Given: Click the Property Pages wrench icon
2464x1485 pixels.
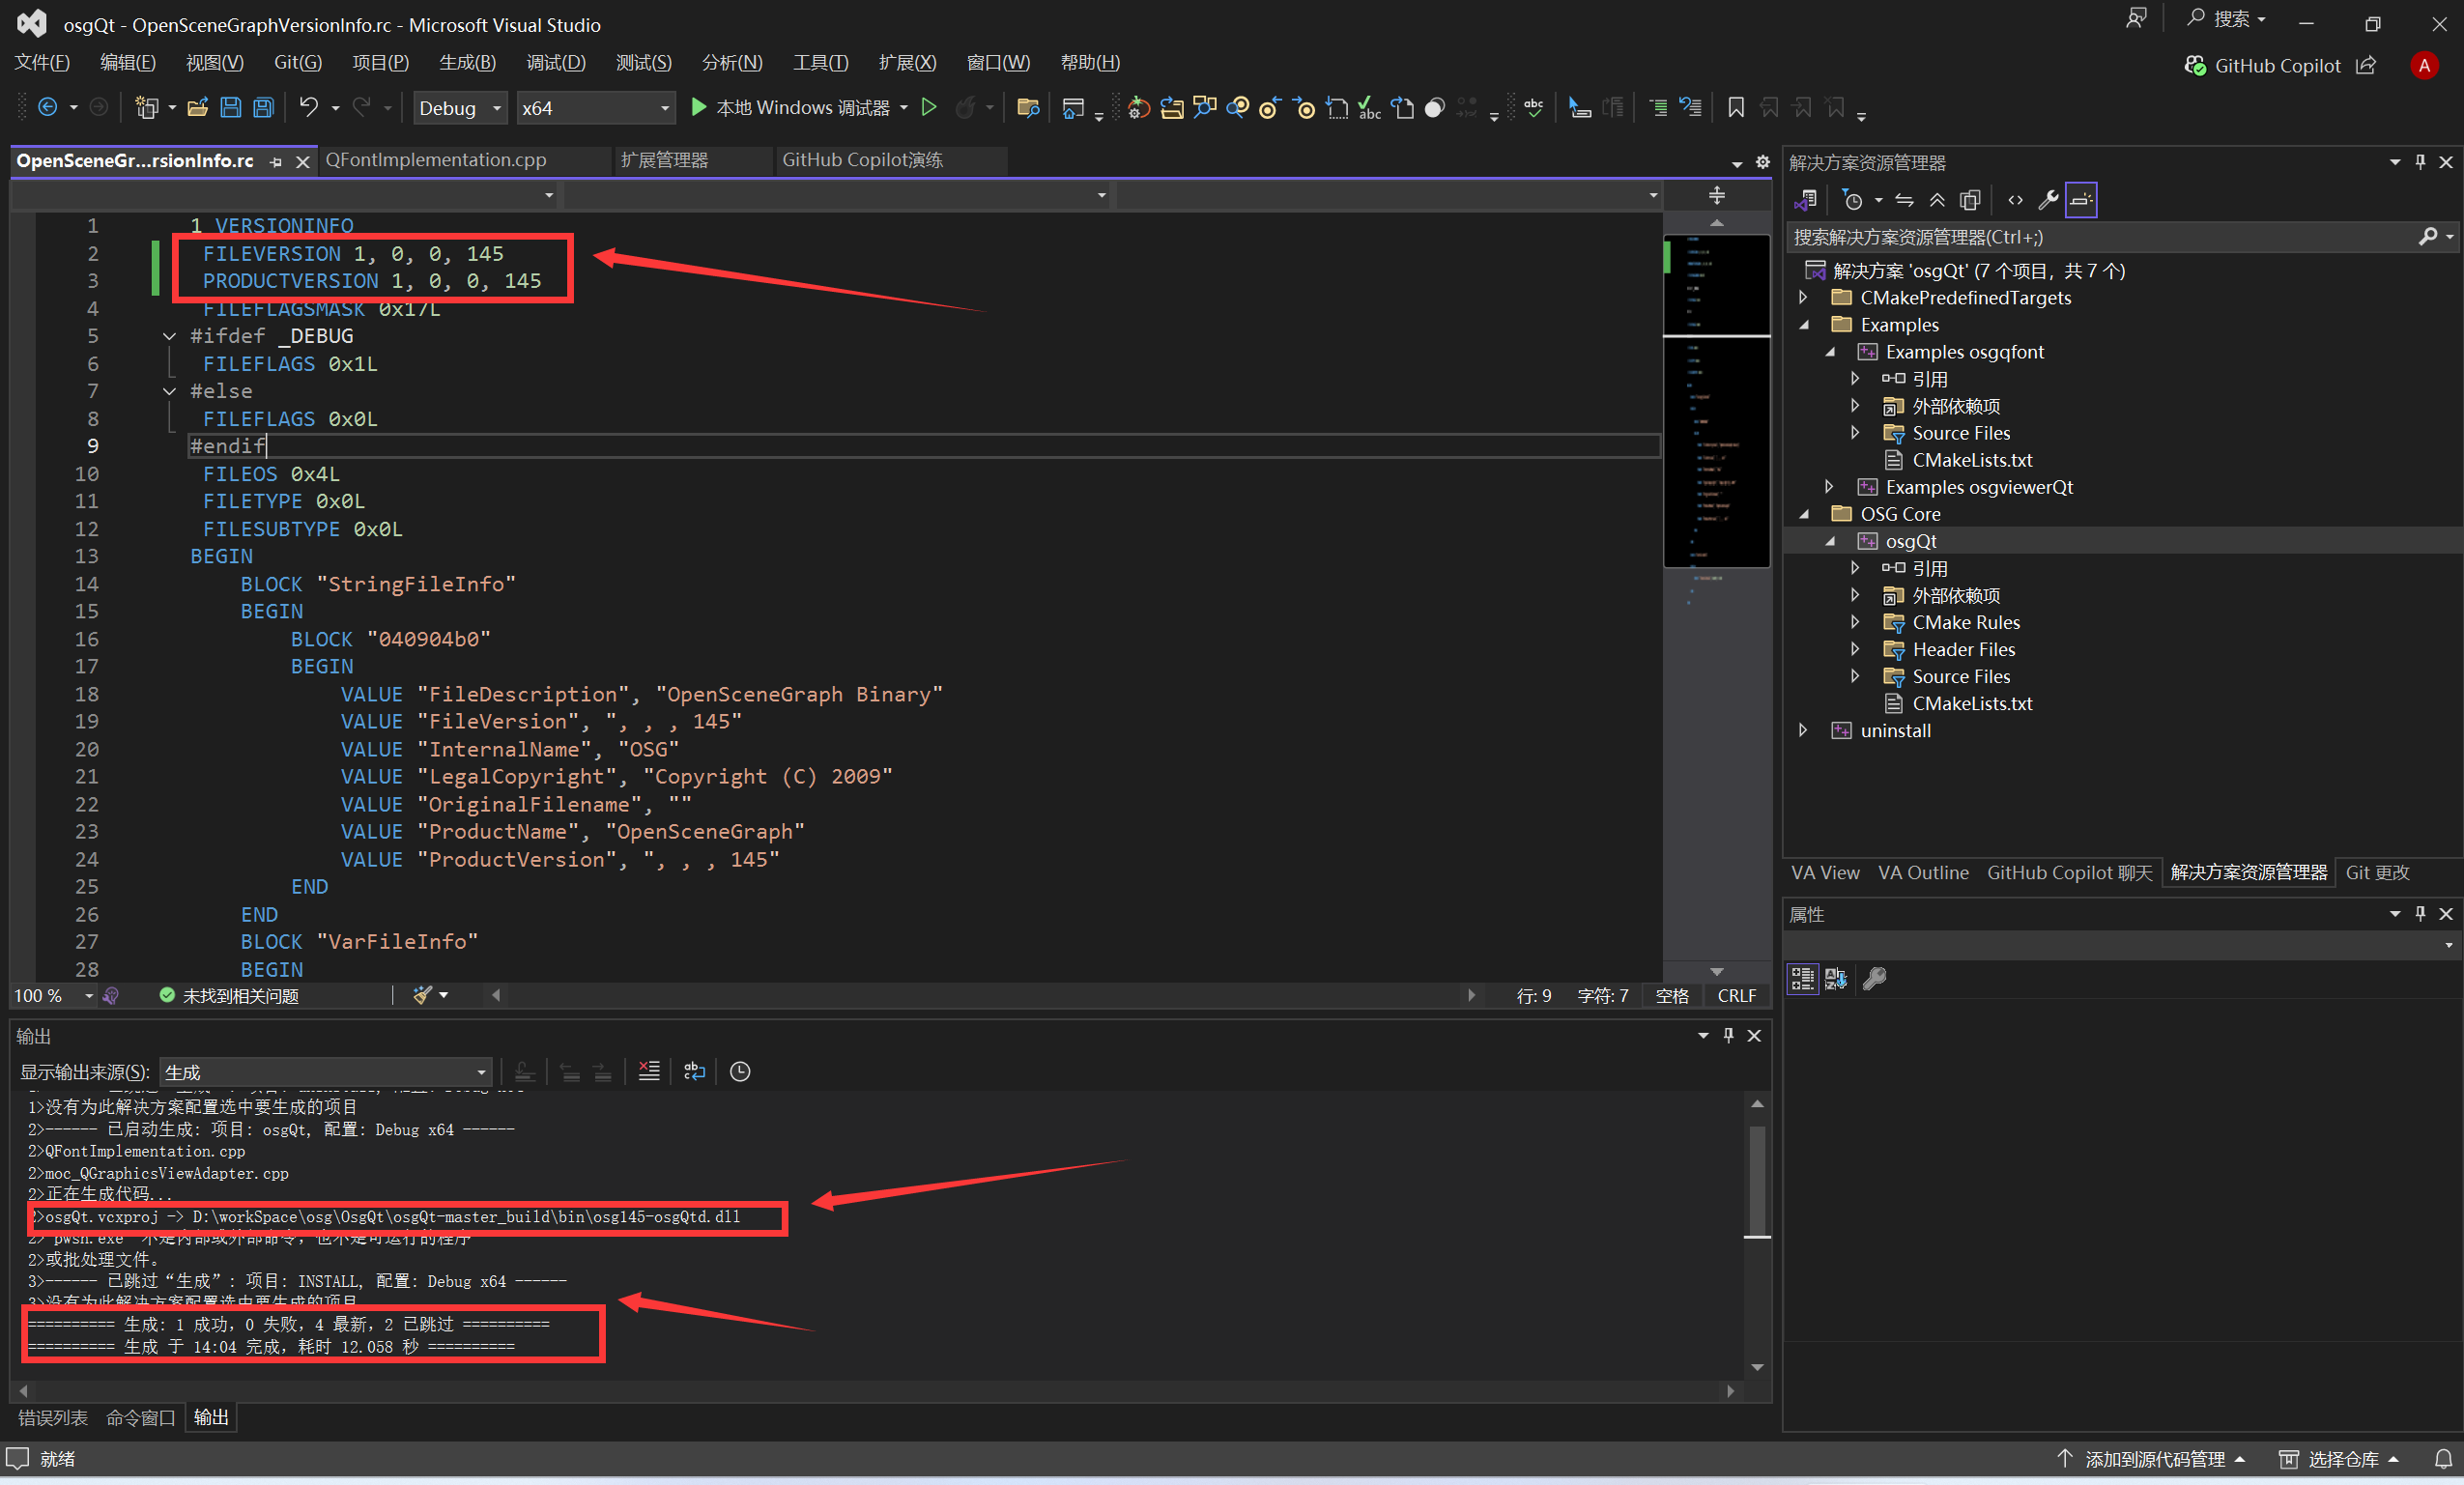Looking at the screenshot, I should [1875, 978].
